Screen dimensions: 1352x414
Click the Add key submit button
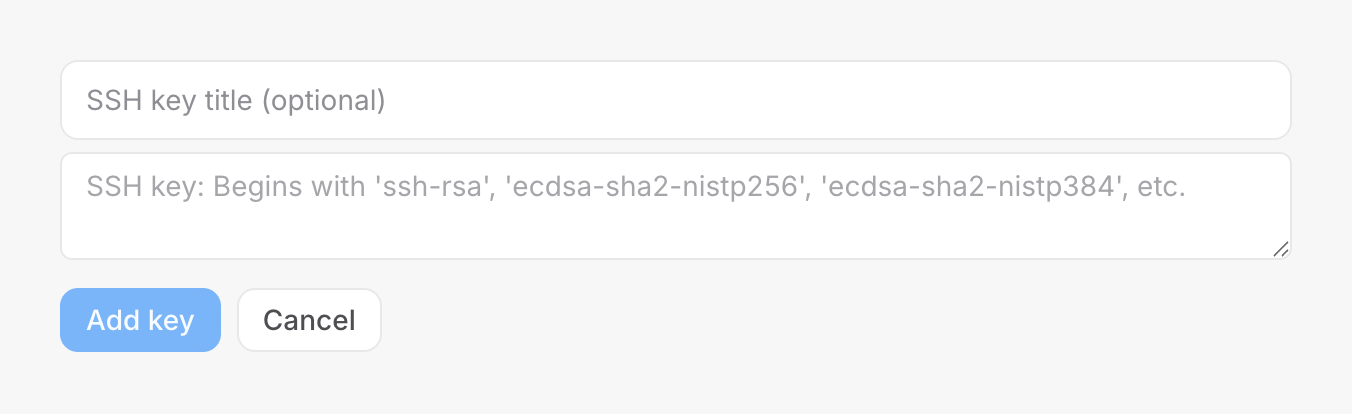(x=140, y=320)
